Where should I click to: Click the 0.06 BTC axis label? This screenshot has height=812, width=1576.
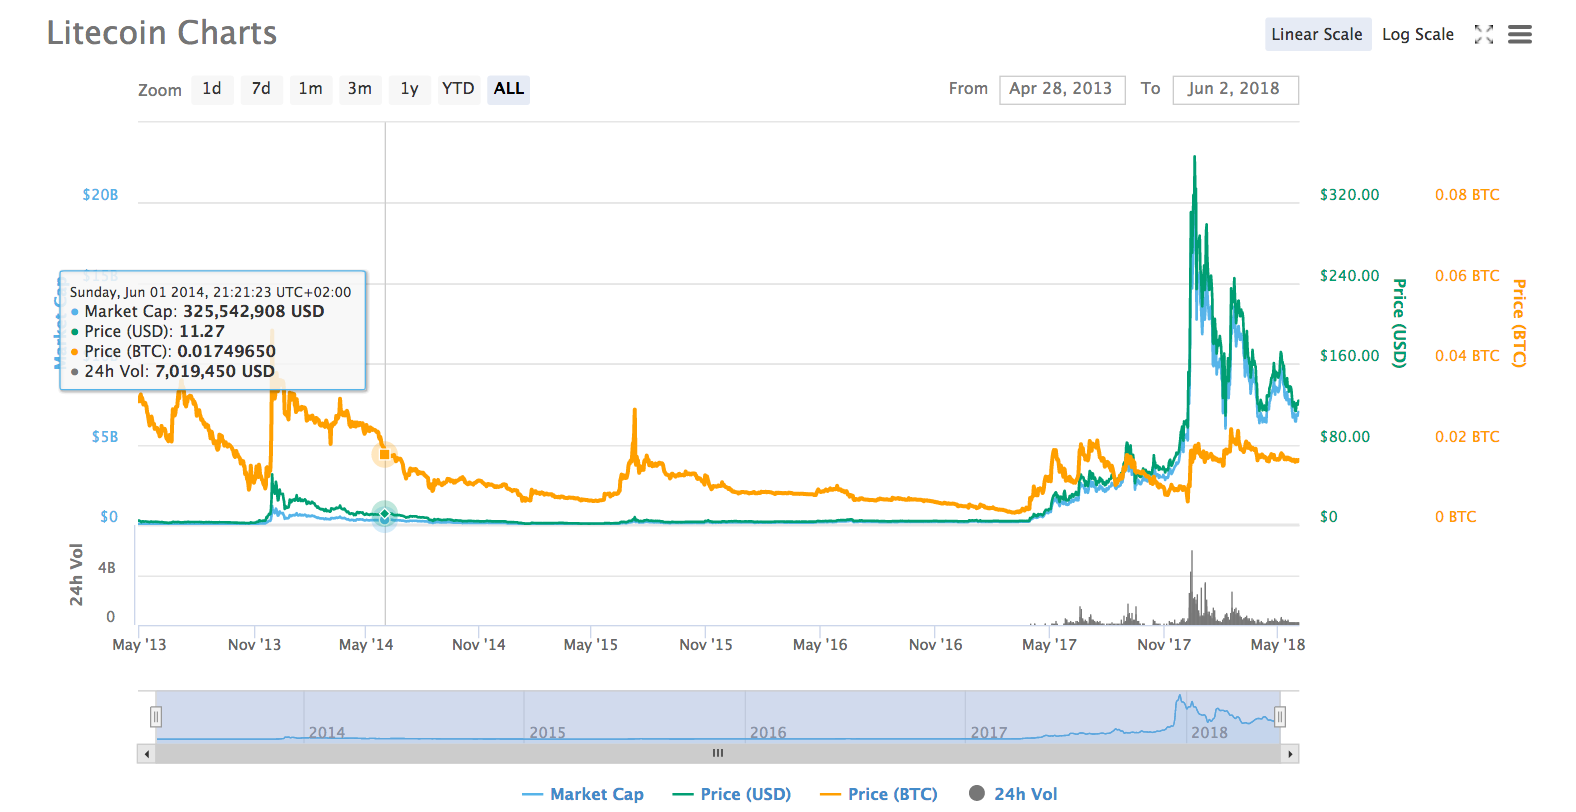tap(1467, 276)
